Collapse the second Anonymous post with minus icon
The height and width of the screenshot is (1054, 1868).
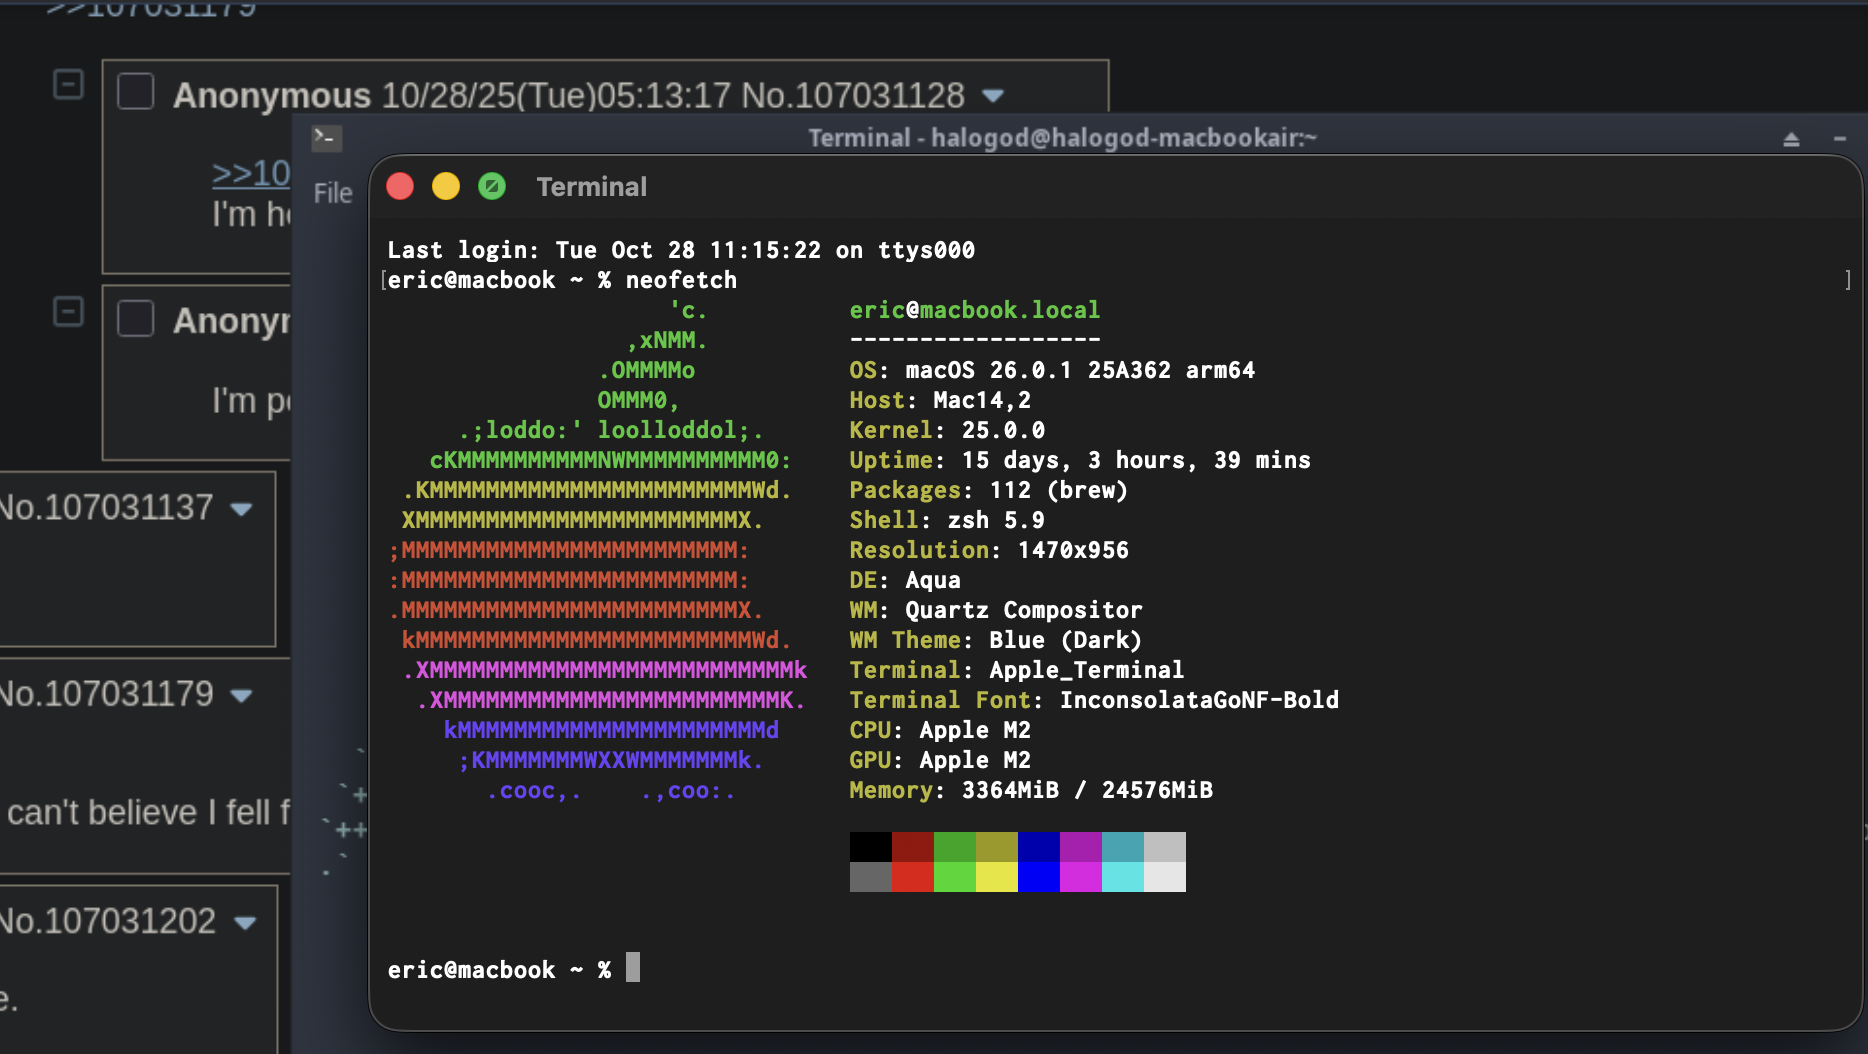tap(68, 312)
